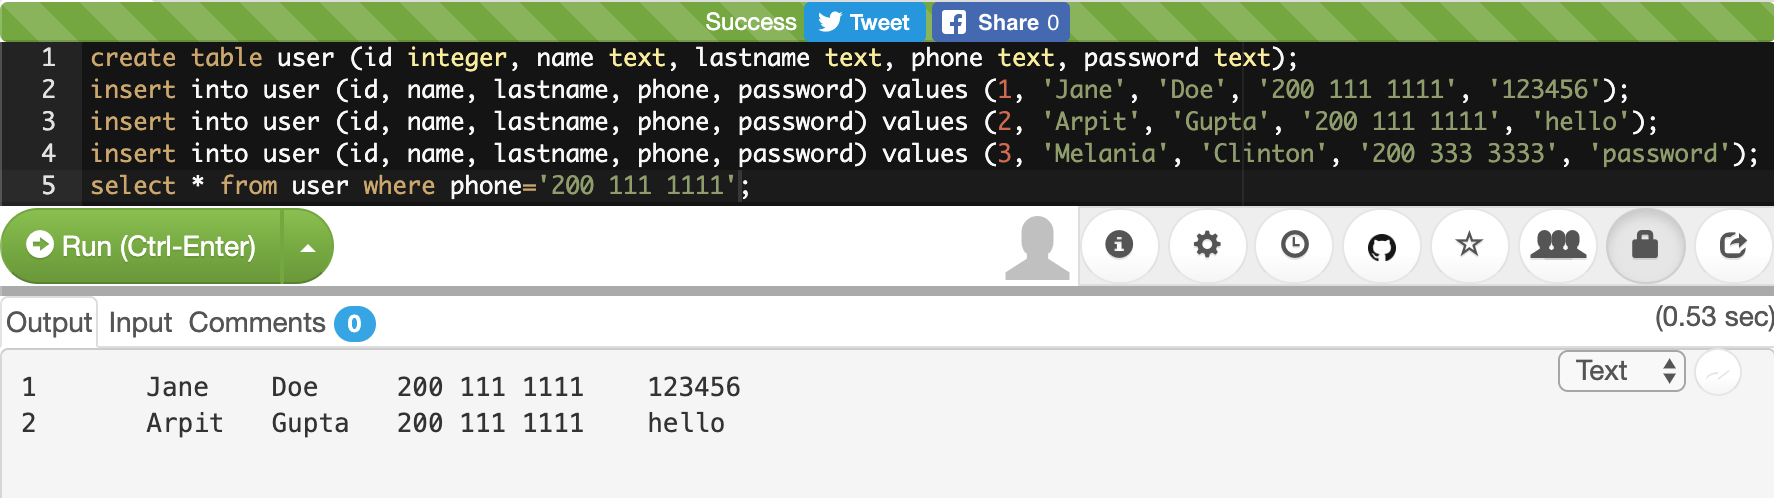Screen dimensions: 1774x498
Task: Click the faded round button beside Text
Action: click(x=1718, y=373)
